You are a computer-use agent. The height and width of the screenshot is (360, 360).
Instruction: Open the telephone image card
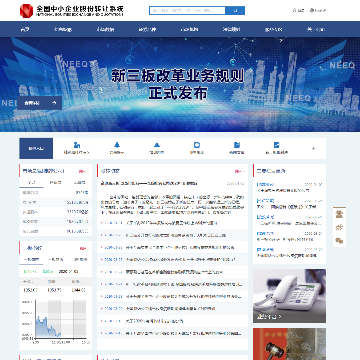[289, 296]
